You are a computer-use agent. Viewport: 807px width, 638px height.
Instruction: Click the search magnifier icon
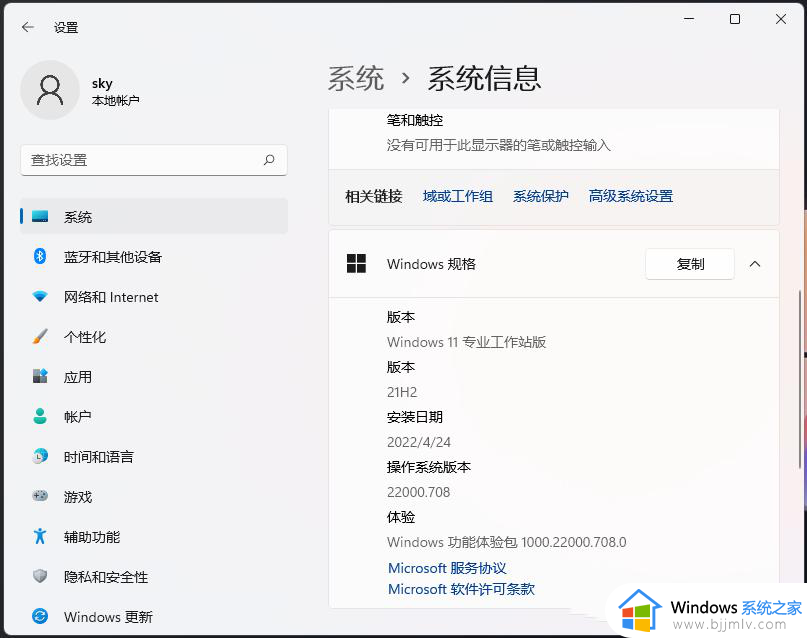point(269,160)
